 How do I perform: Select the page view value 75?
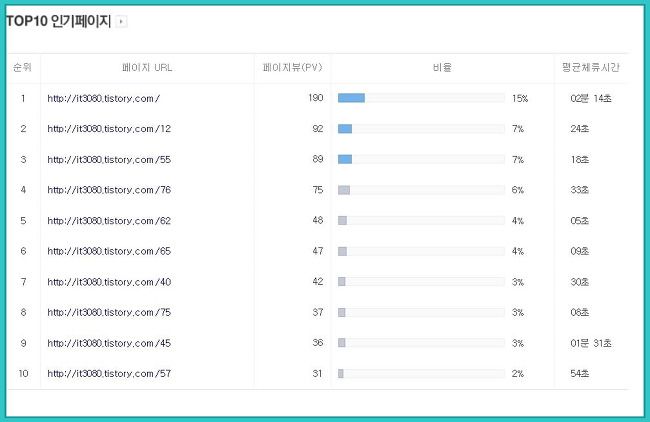click(x=318, y=190)
